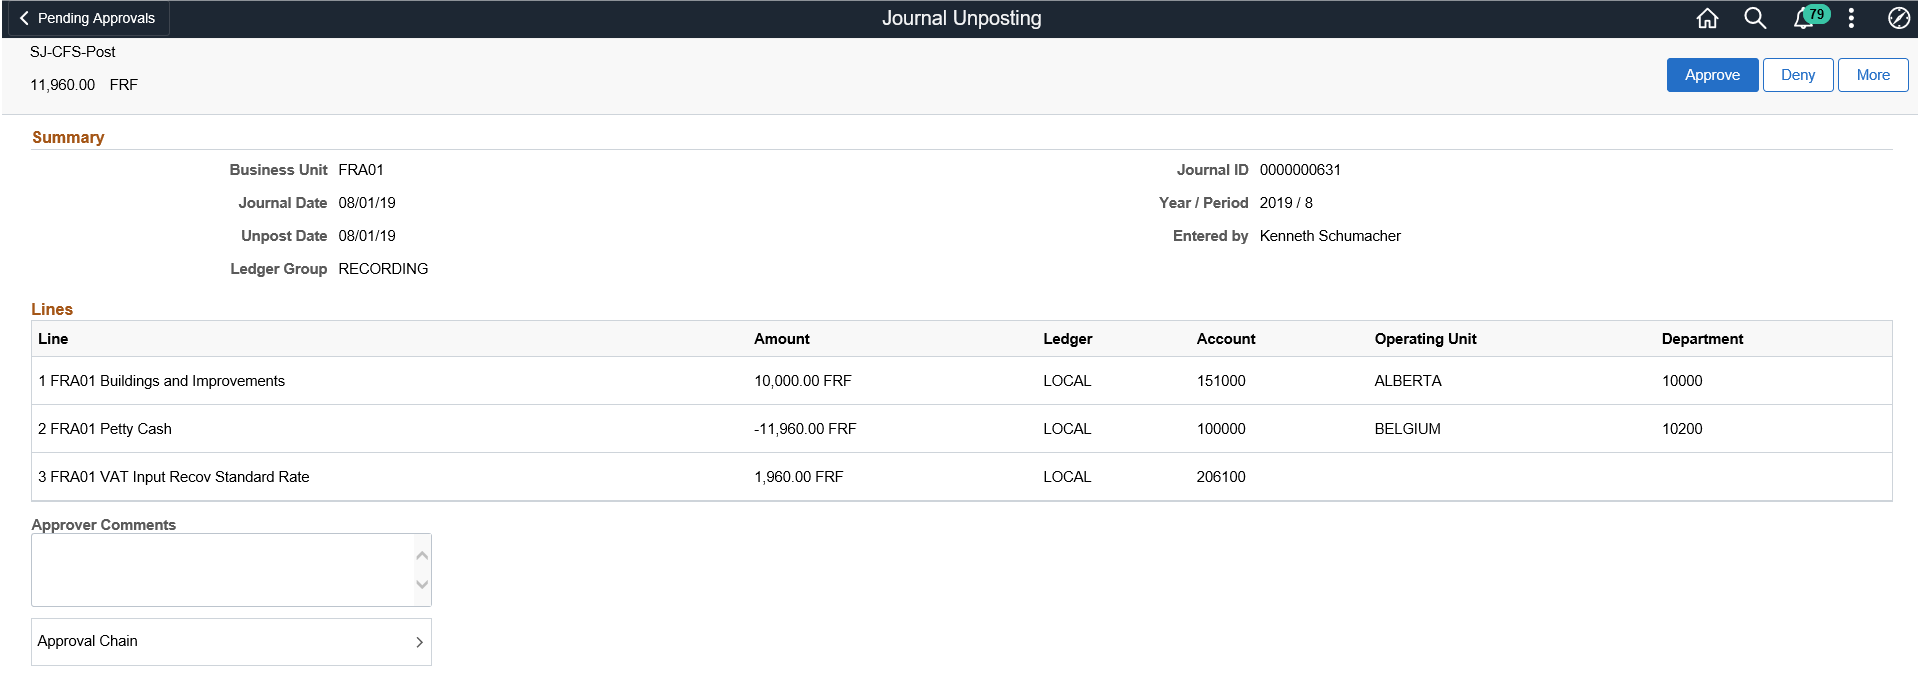This screenshot has height=695, width=1918.
Task: Click the ALBERTA operating unit cell
Action: point(1408,381)
